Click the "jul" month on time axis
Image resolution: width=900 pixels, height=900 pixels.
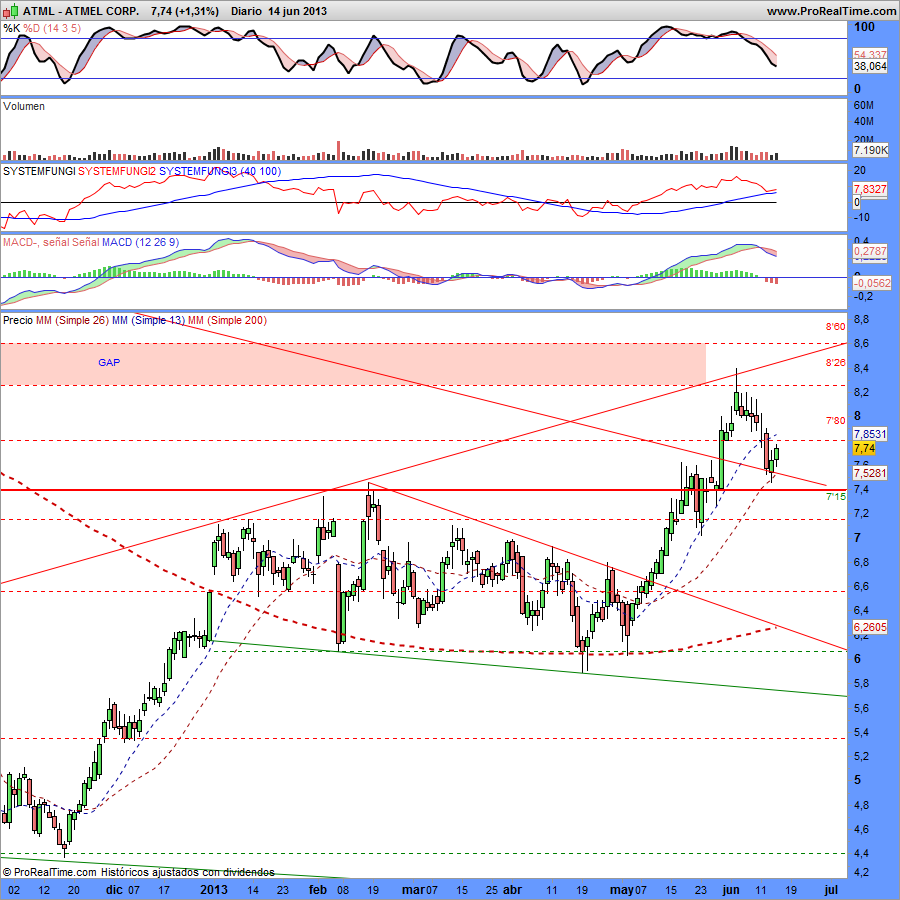click(831, 890)
